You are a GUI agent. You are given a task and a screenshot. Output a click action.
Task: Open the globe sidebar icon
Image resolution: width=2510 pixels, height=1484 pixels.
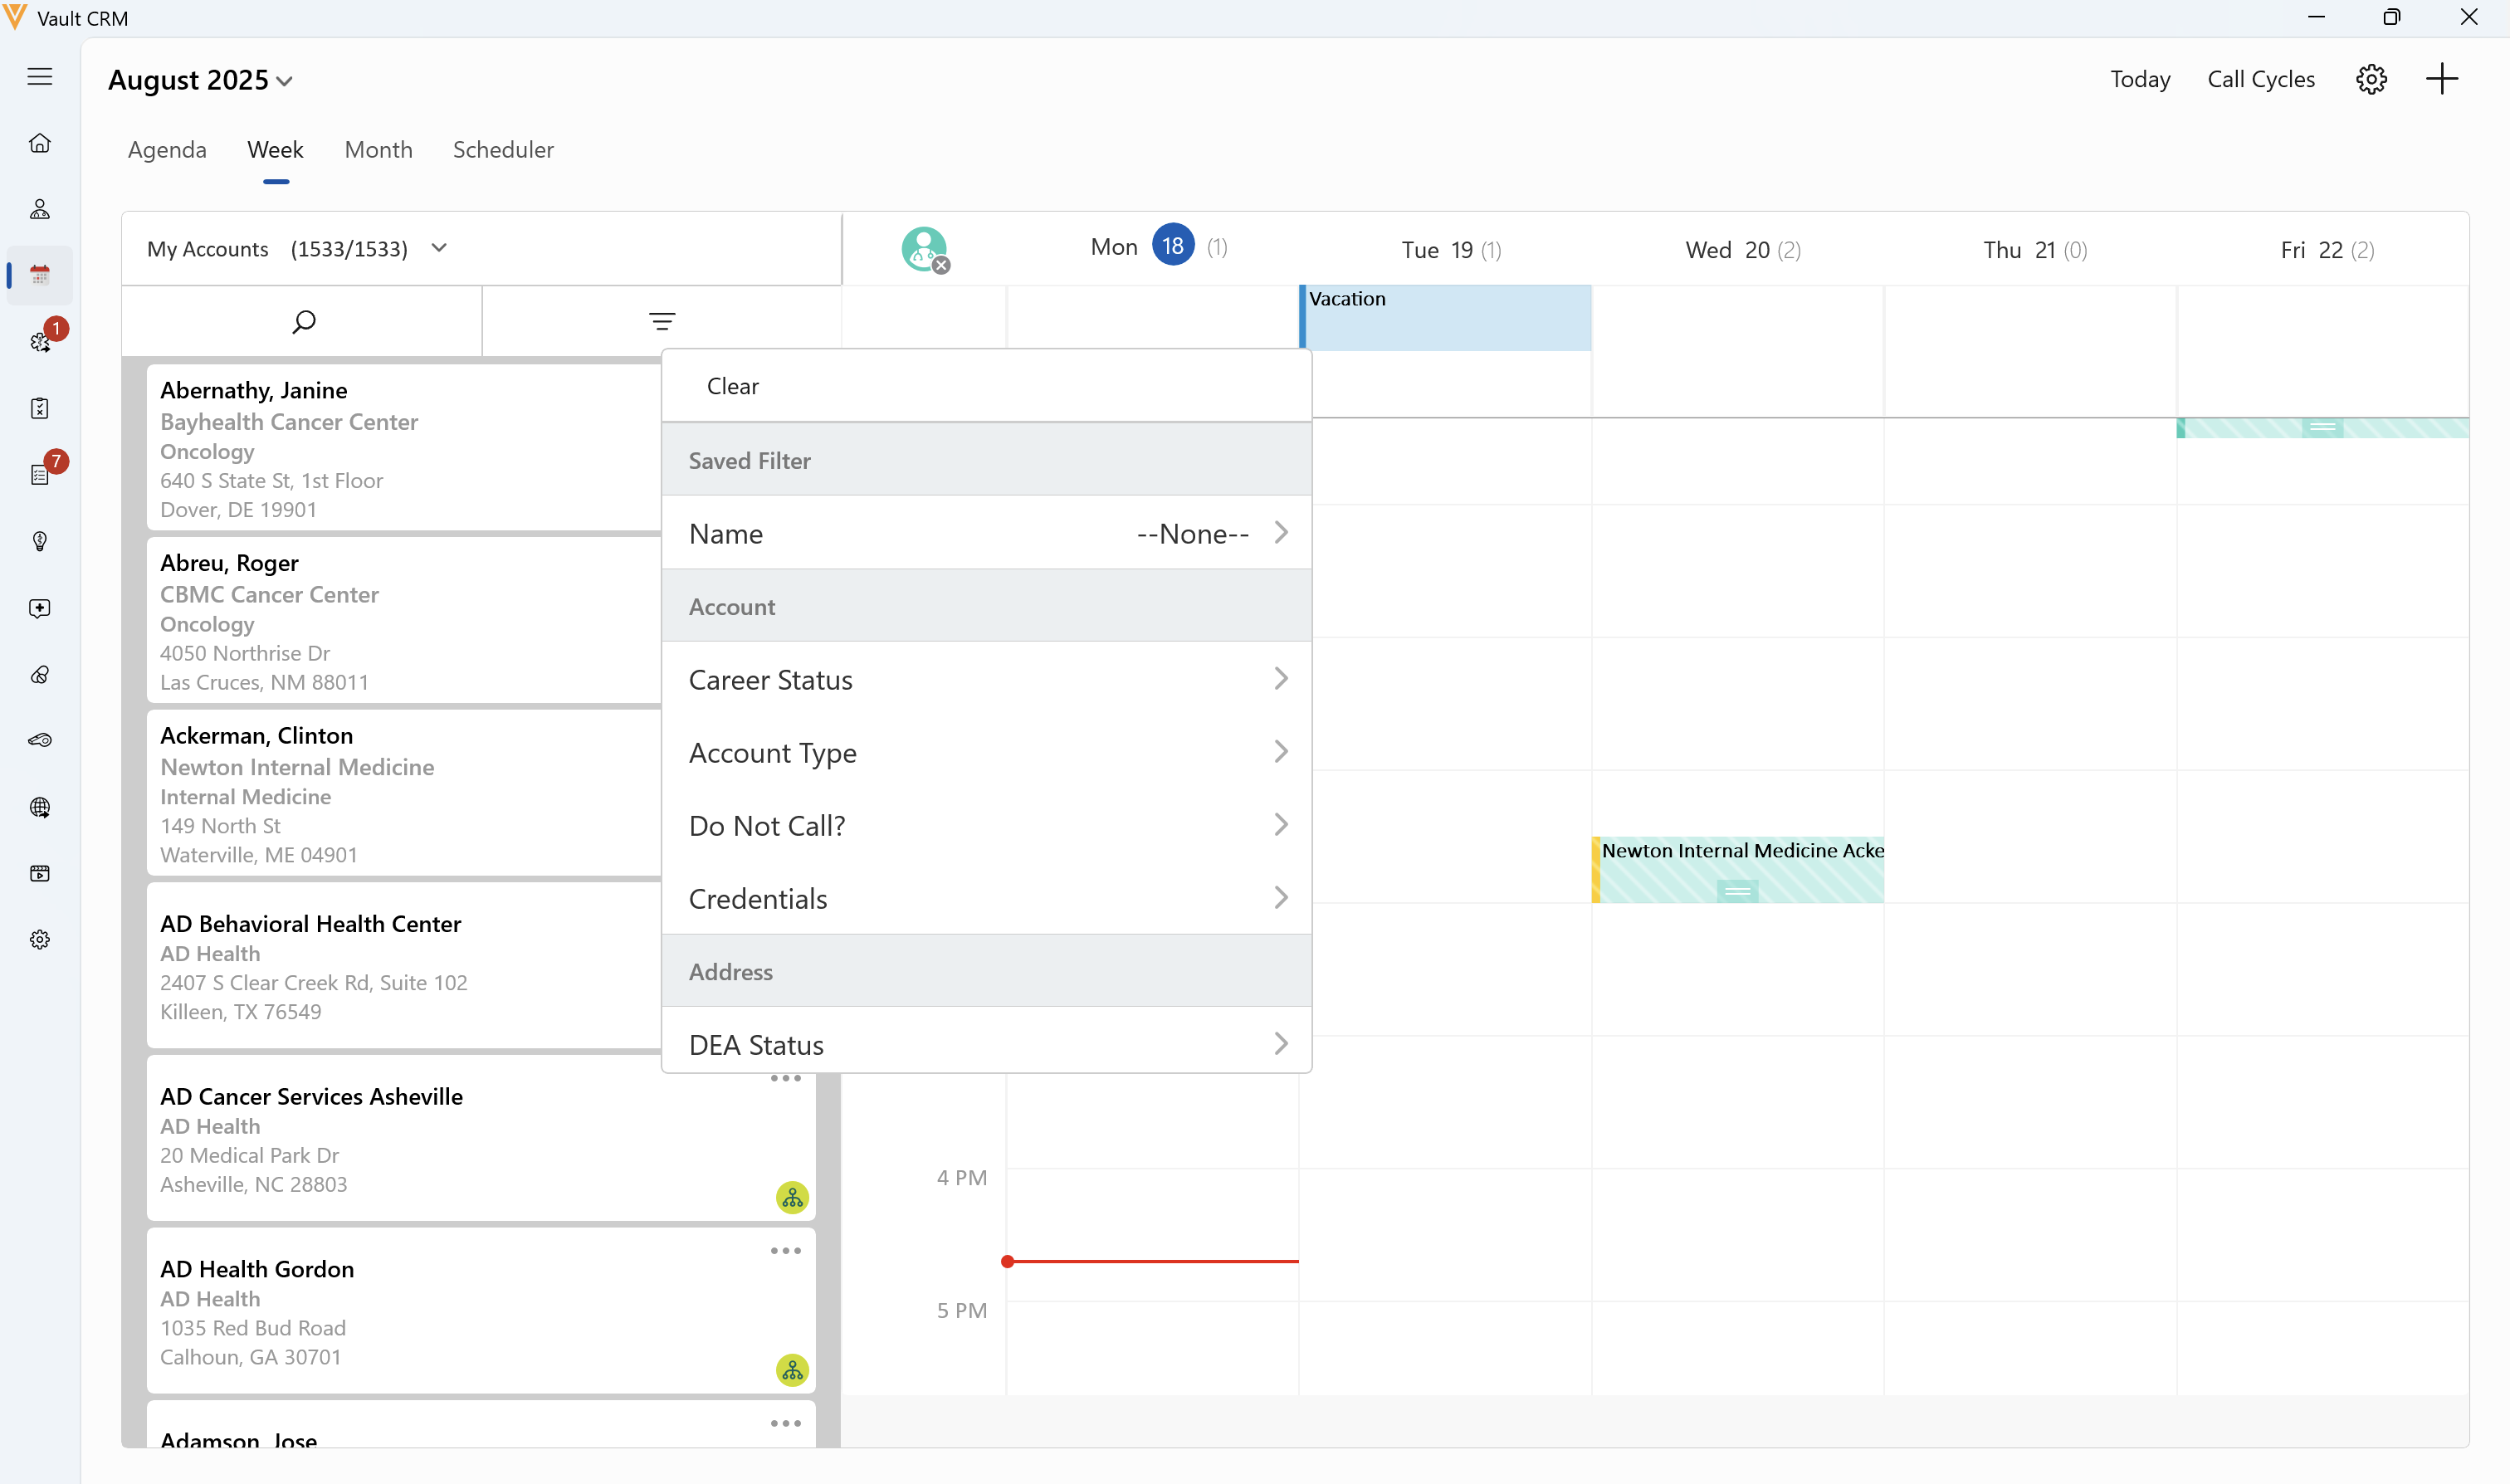(x=40, y=807)
